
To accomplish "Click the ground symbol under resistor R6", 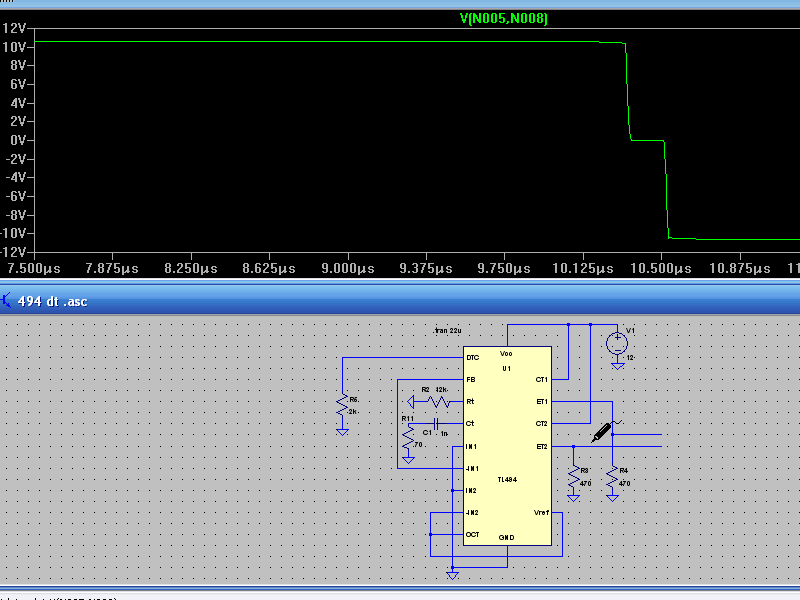I will coord(342,432).
